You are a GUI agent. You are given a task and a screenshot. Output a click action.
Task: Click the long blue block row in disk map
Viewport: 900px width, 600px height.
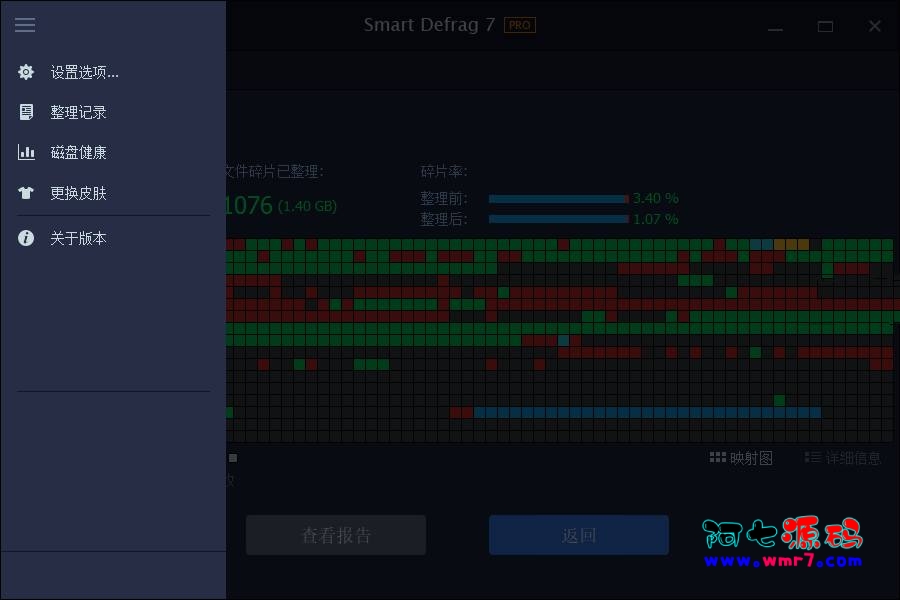[647, 412]
